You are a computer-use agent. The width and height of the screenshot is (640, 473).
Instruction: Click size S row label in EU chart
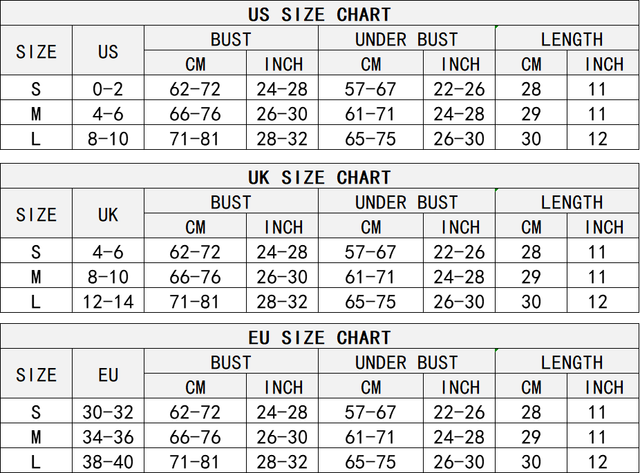coord(36,412)
